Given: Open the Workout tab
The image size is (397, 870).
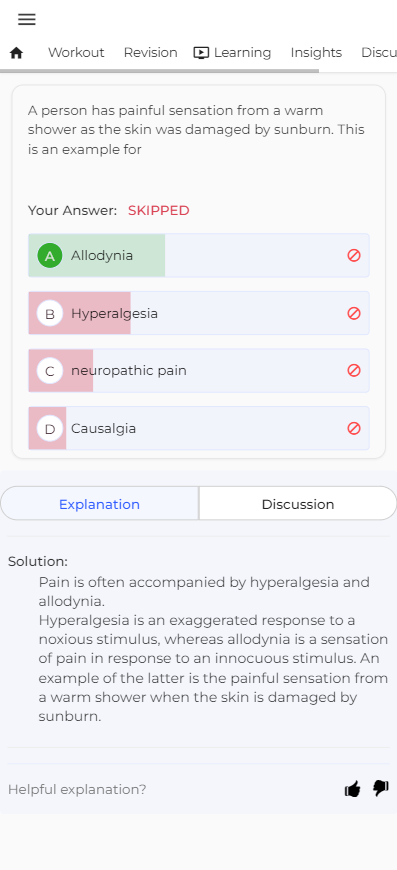Looking at the screenshot, I should coord(76,53).
